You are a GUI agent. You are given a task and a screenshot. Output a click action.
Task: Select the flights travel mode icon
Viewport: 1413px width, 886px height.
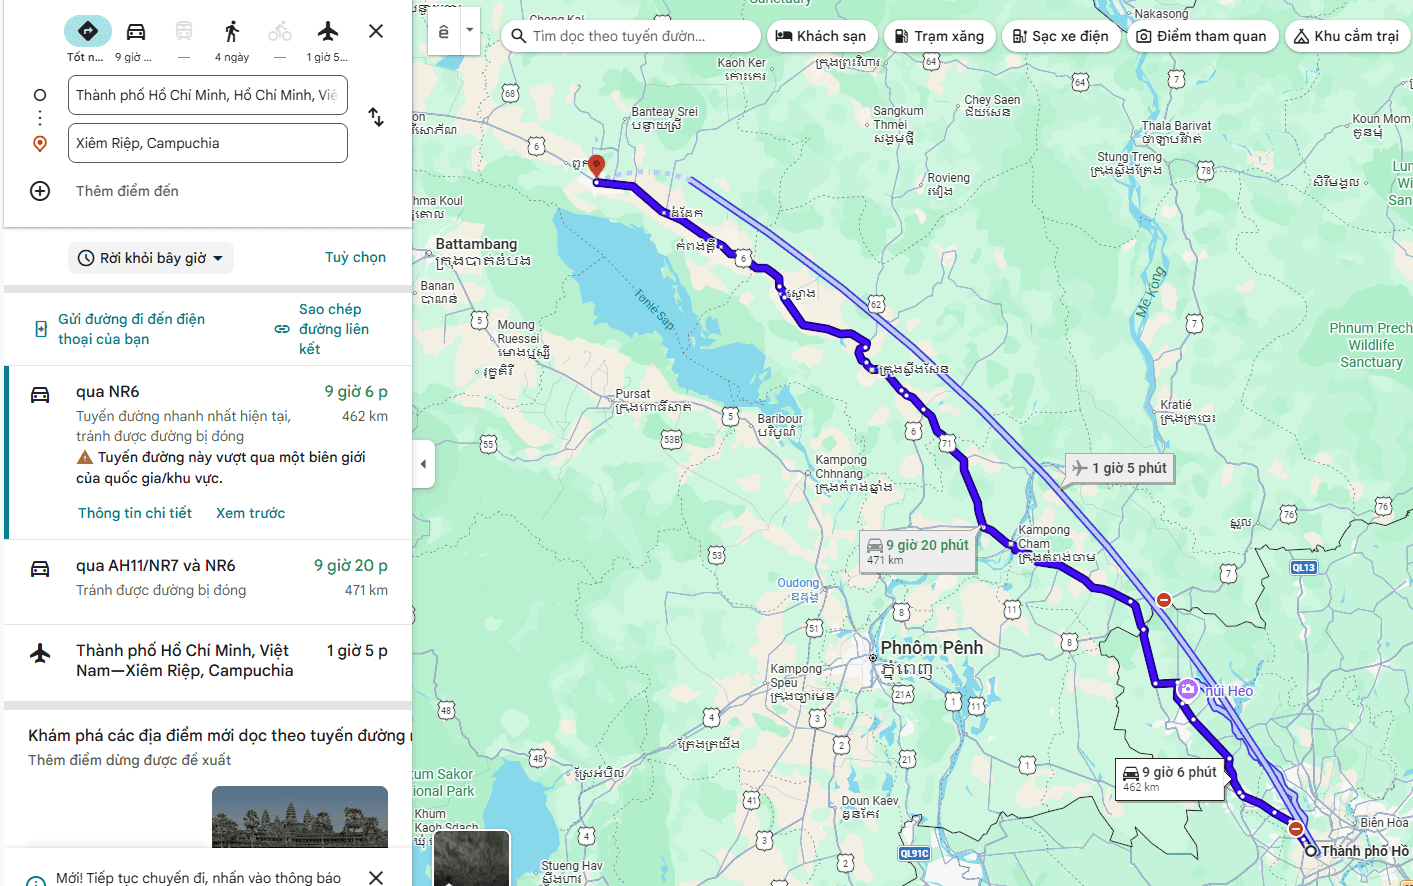[328, 31]
